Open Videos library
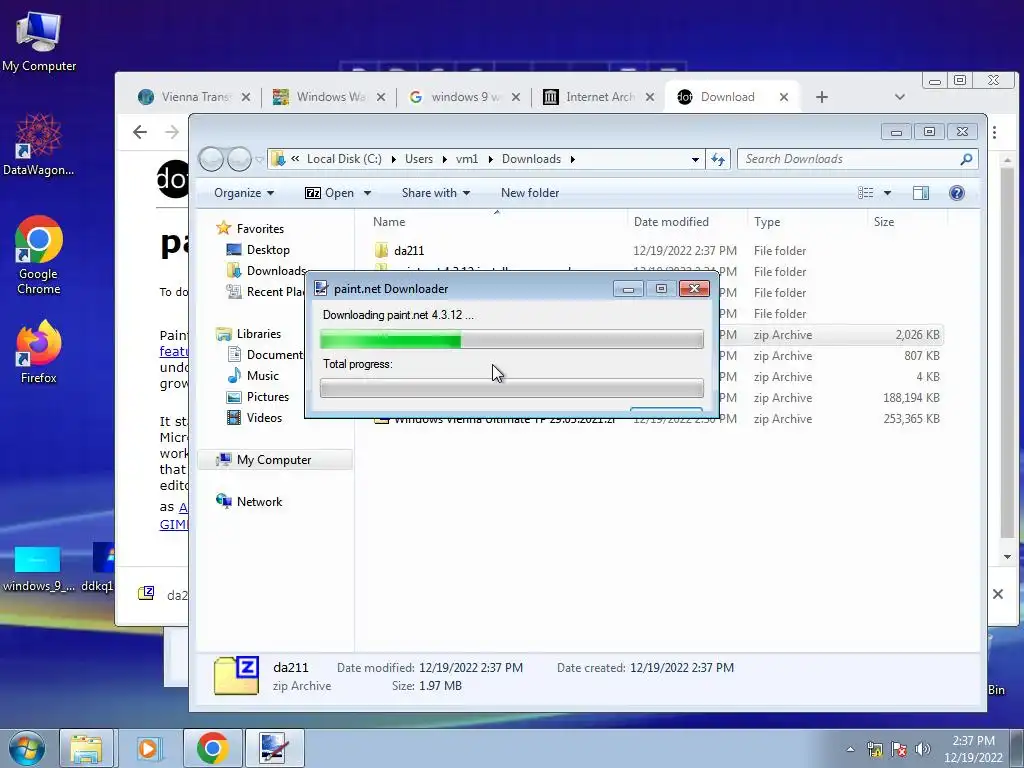1024x768 pixels. 264,417
